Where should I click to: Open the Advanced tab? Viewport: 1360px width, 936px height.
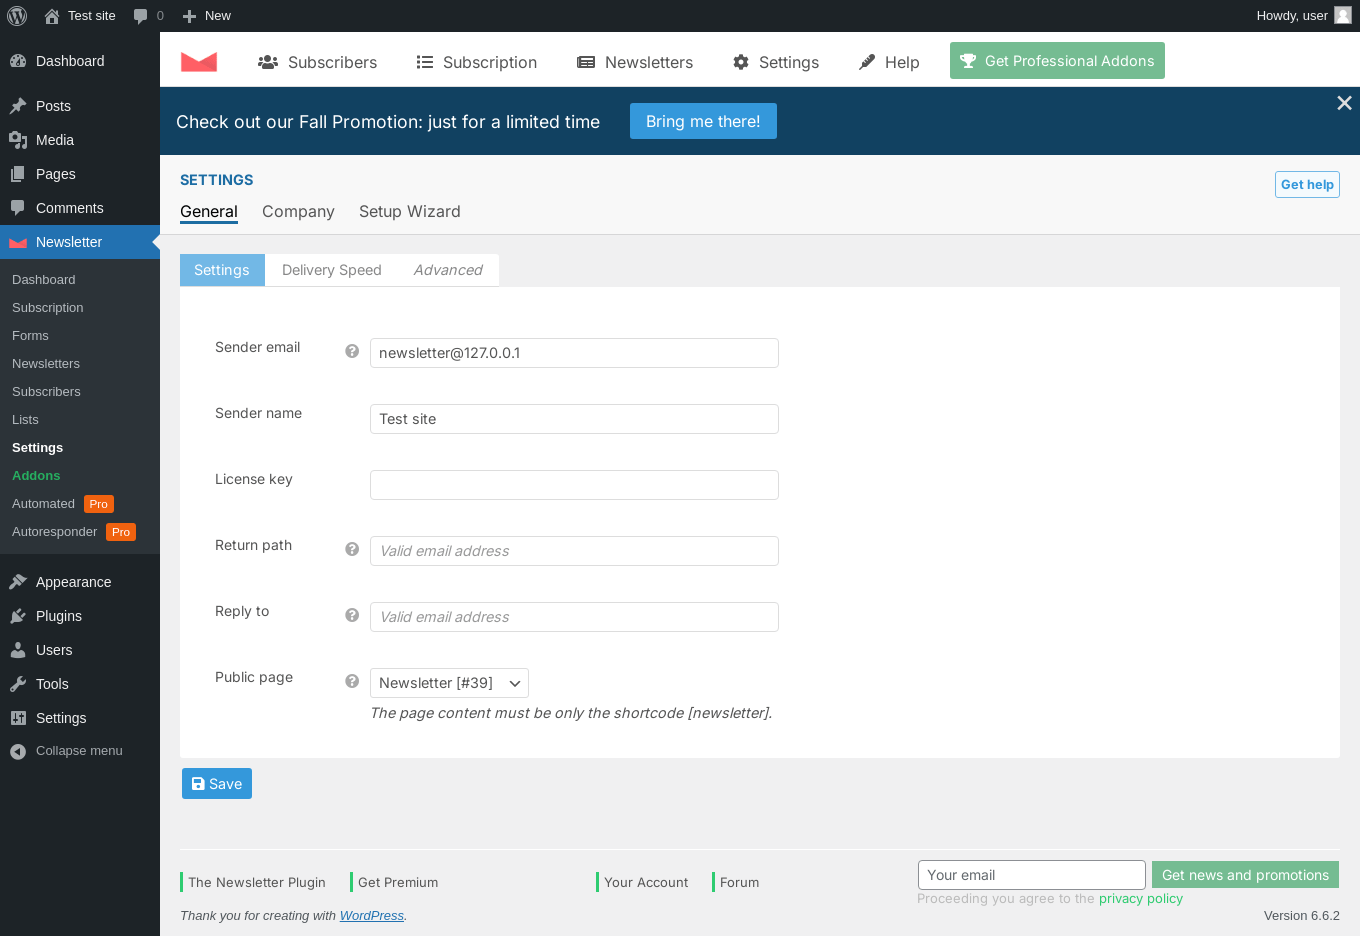click(x=448, y=270)
